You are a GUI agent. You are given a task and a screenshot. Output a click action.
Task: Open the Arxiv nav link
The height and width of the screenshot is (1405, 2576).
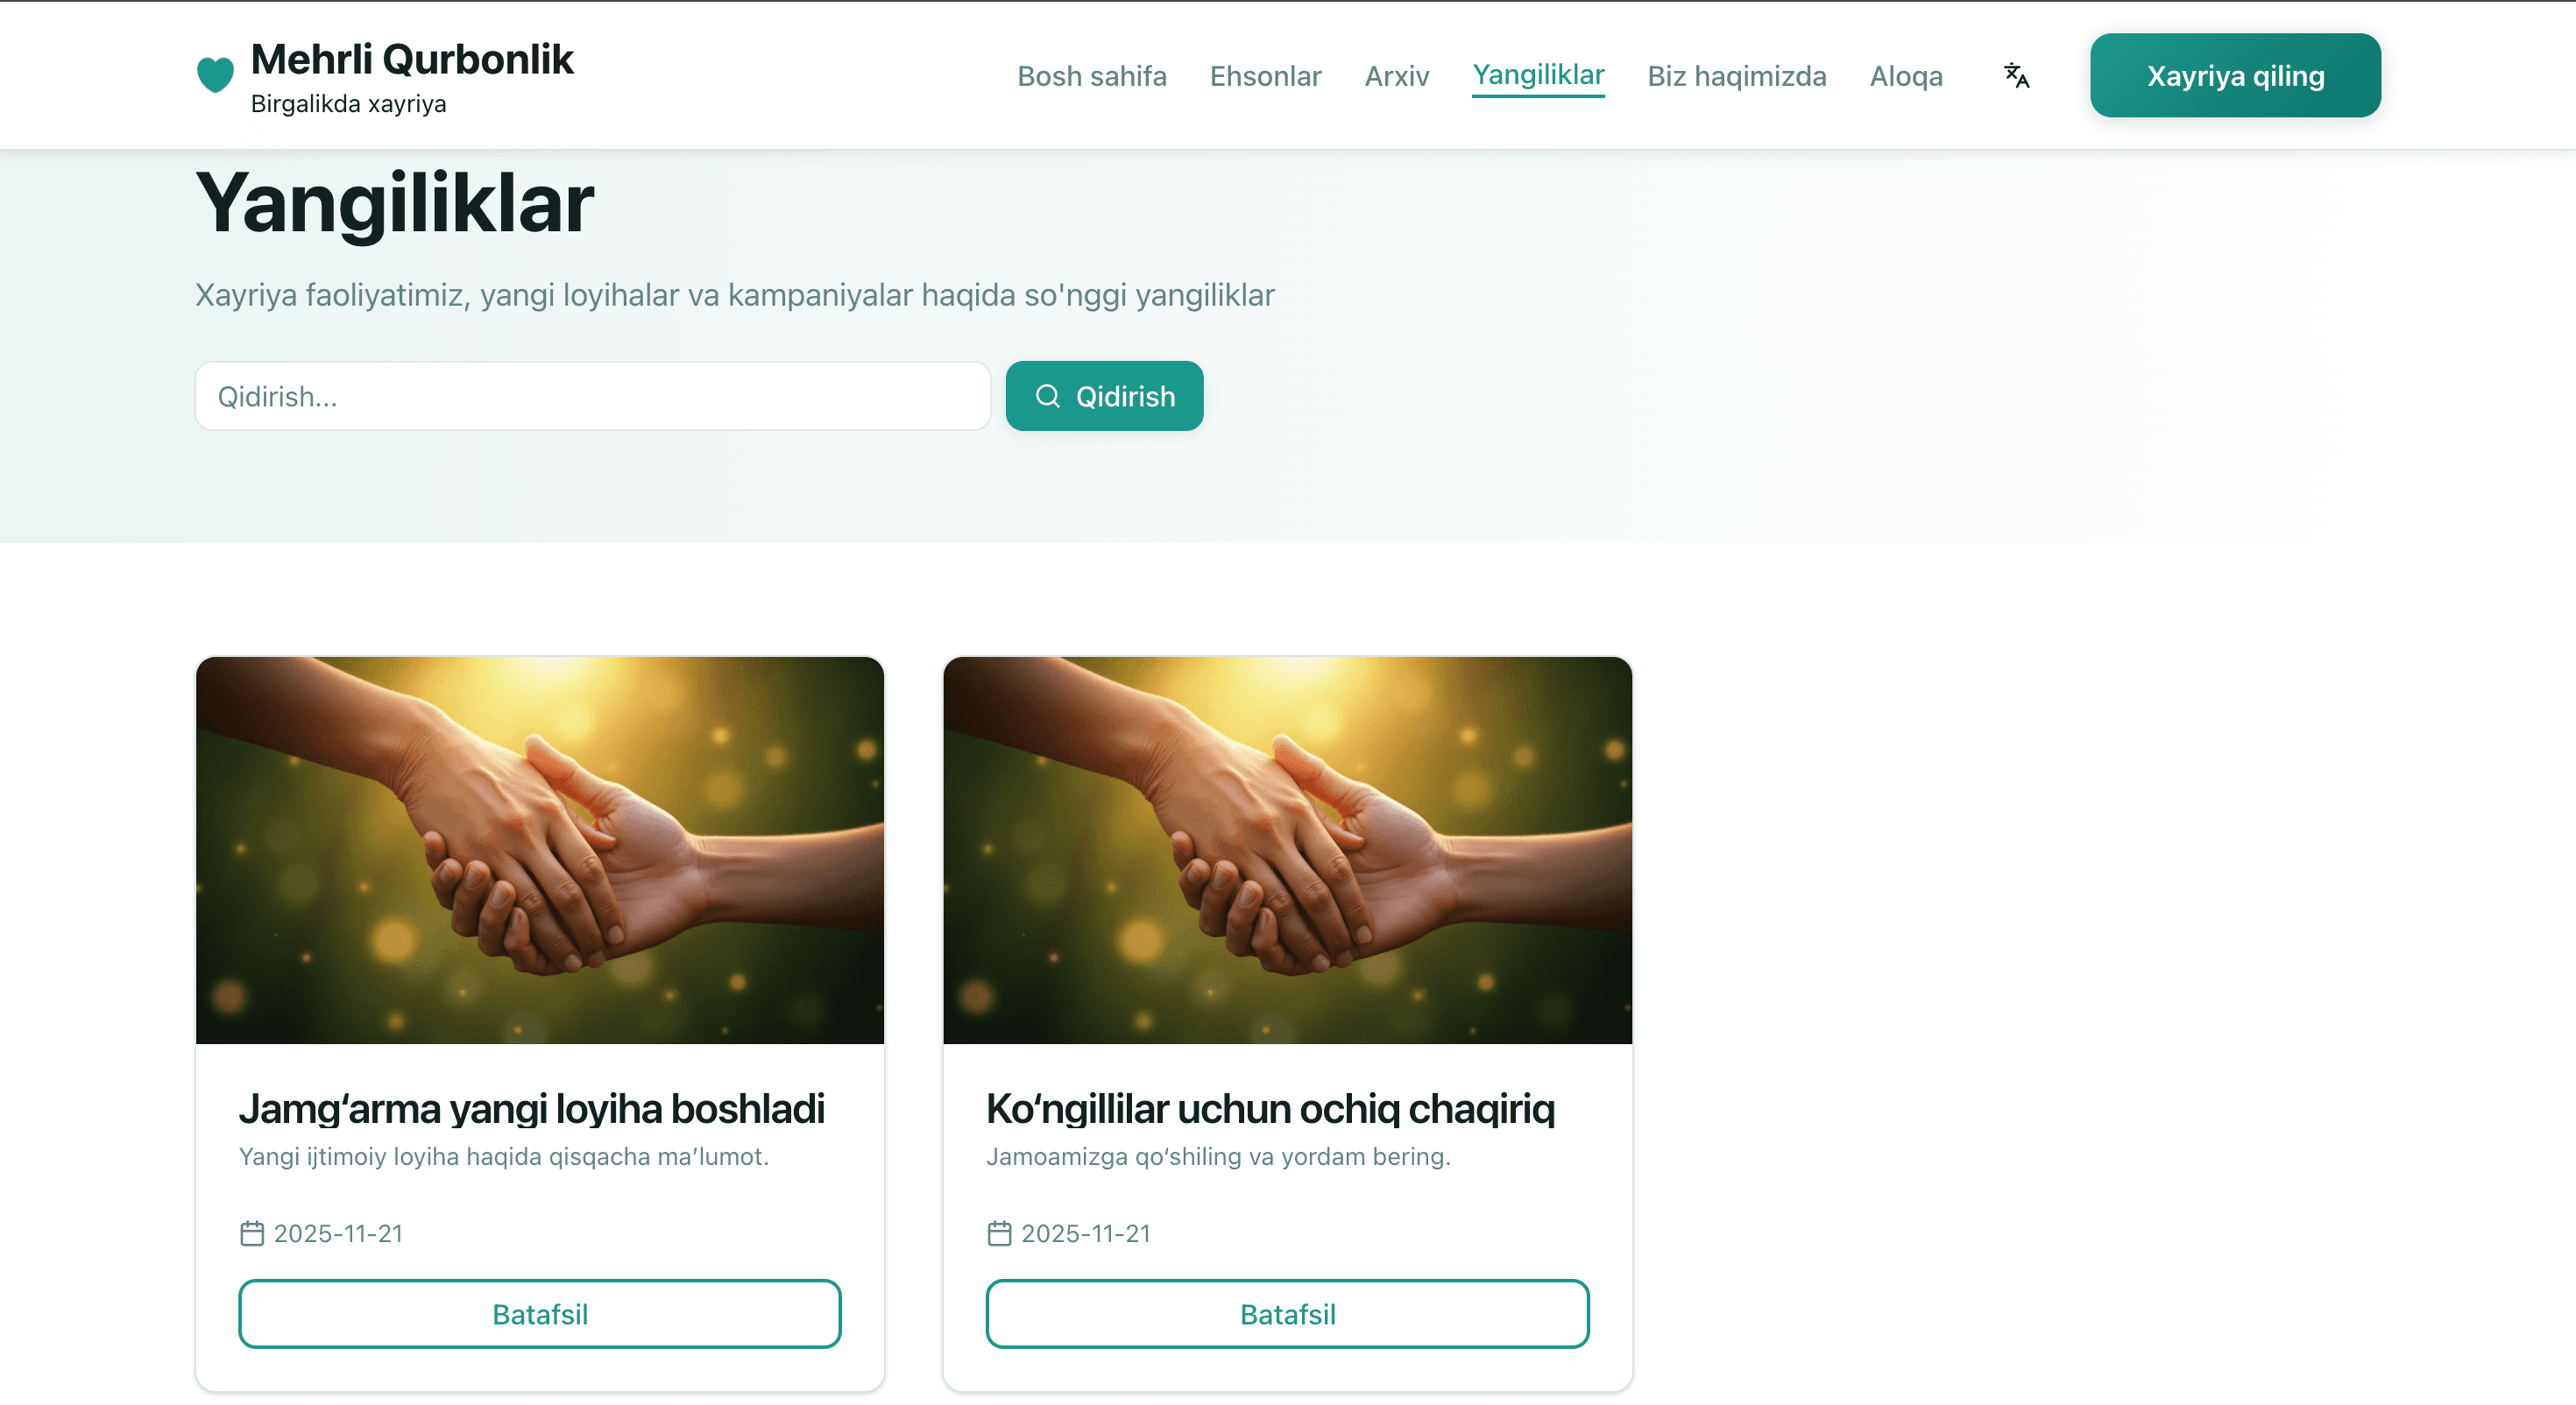click(x=1396, y=76)
